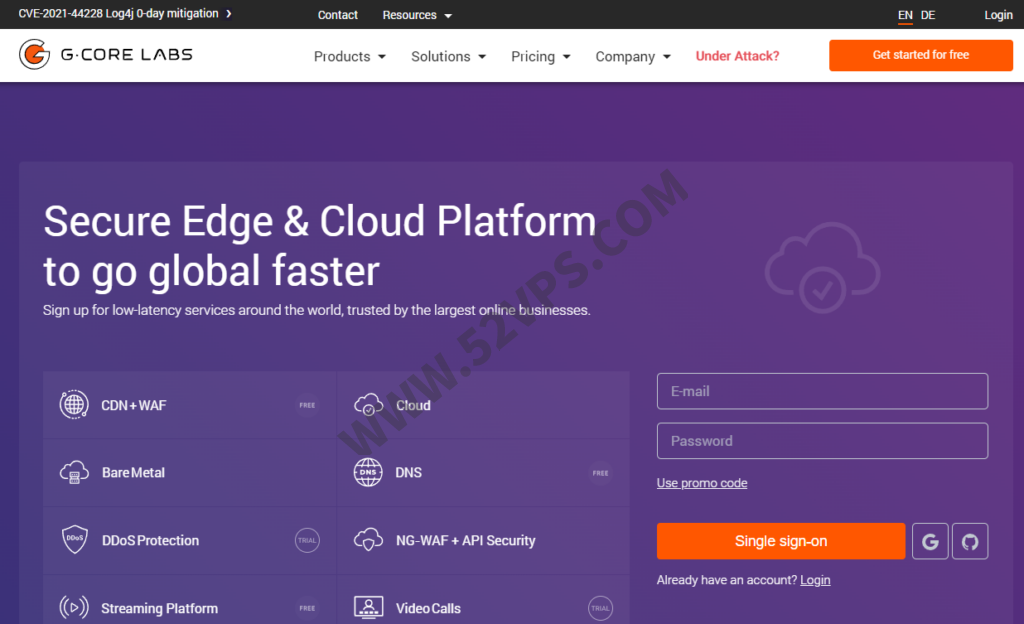Focus the Password input field
The width and height of the screenshot is (1024, 624).
click(822, 441)
